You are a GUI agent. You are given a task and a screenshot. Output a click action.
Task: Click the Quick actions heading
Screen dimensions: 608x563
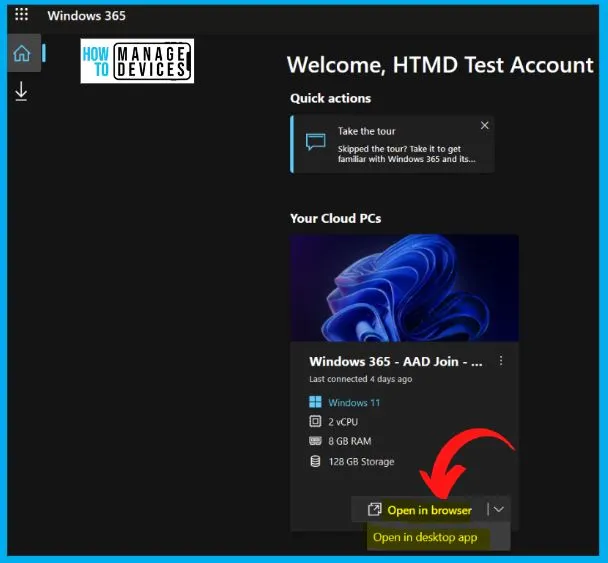click(x=330, y=98)
